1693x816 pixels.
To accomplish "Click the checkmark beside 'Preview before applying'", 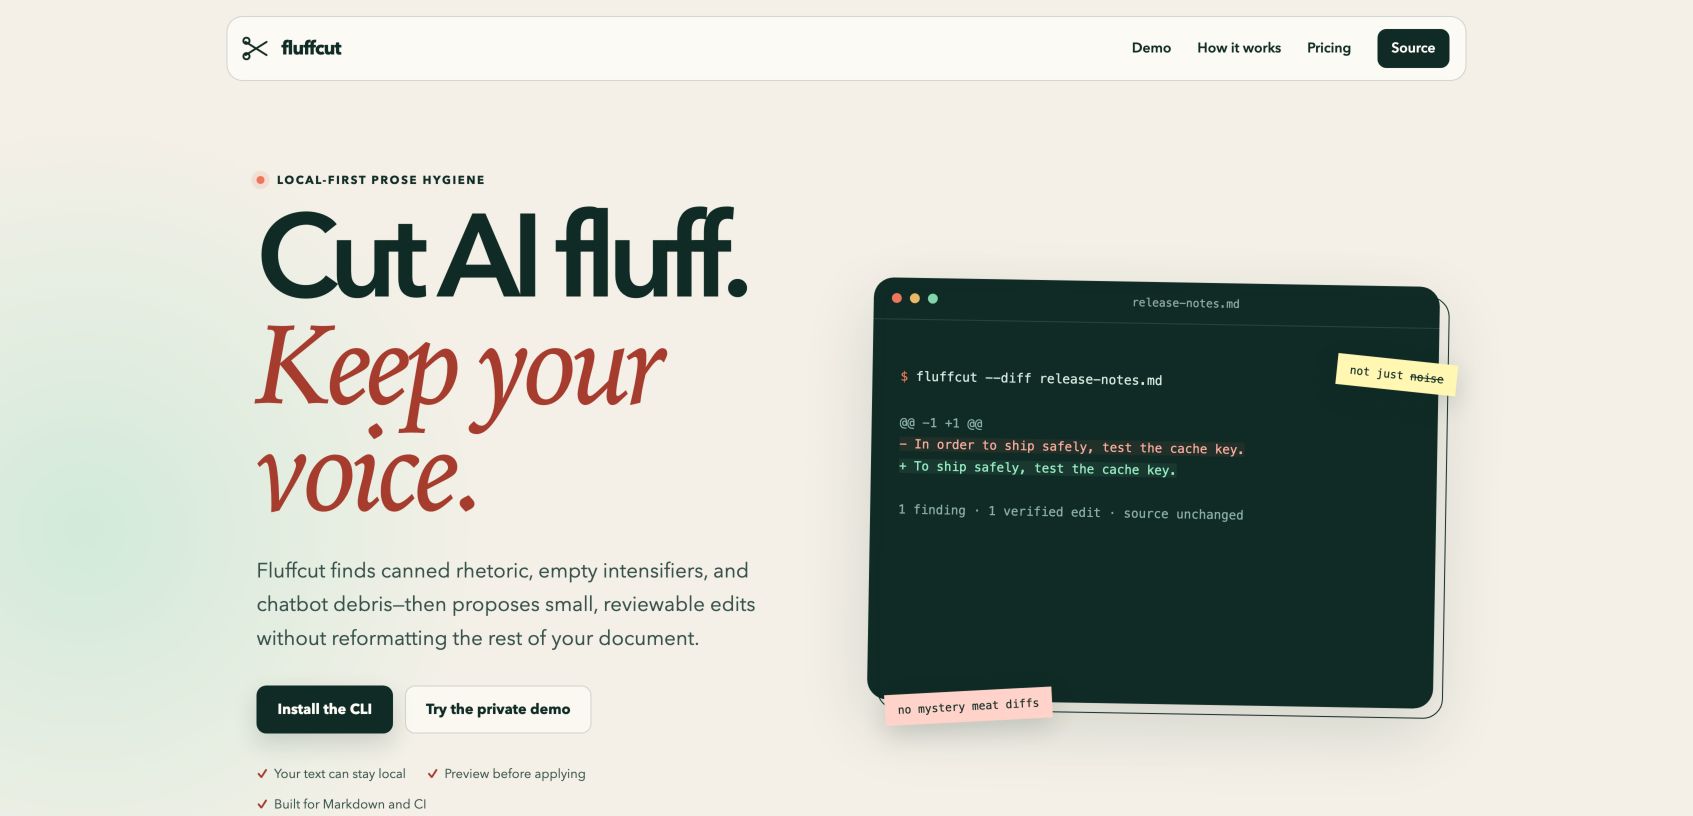I will 432,774.
